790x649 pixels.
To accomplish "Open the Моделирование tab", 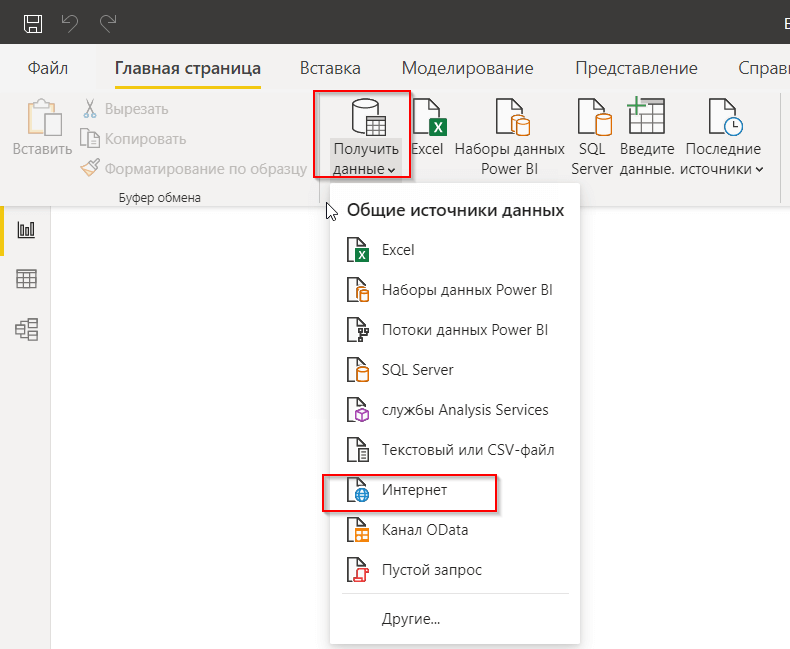I will click(467, 68).
